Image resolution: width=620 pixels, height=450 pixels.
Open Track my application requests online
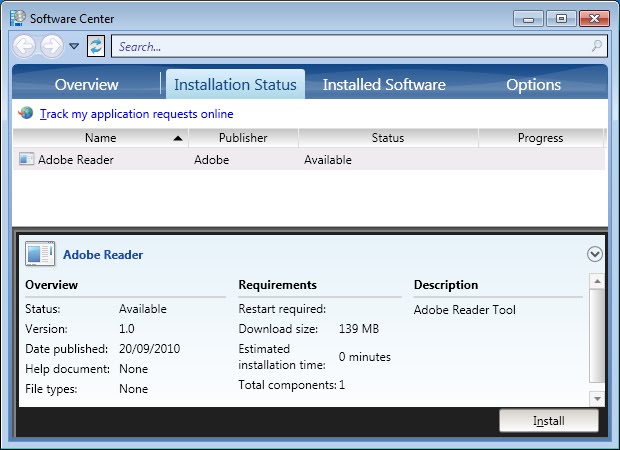pos(136,114)
